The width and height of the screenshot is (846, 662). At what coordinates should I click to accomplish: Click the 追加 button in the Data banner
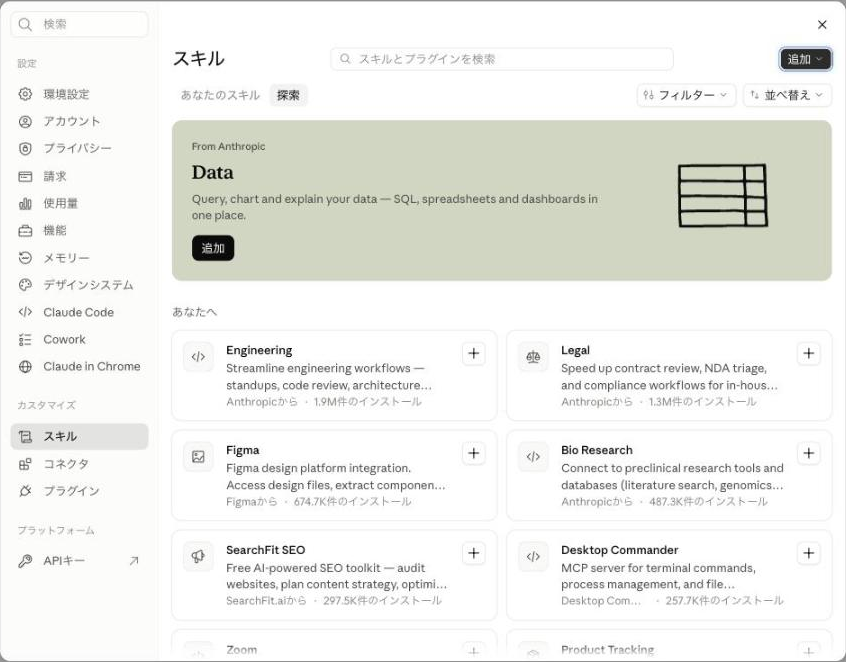point(213,248)
